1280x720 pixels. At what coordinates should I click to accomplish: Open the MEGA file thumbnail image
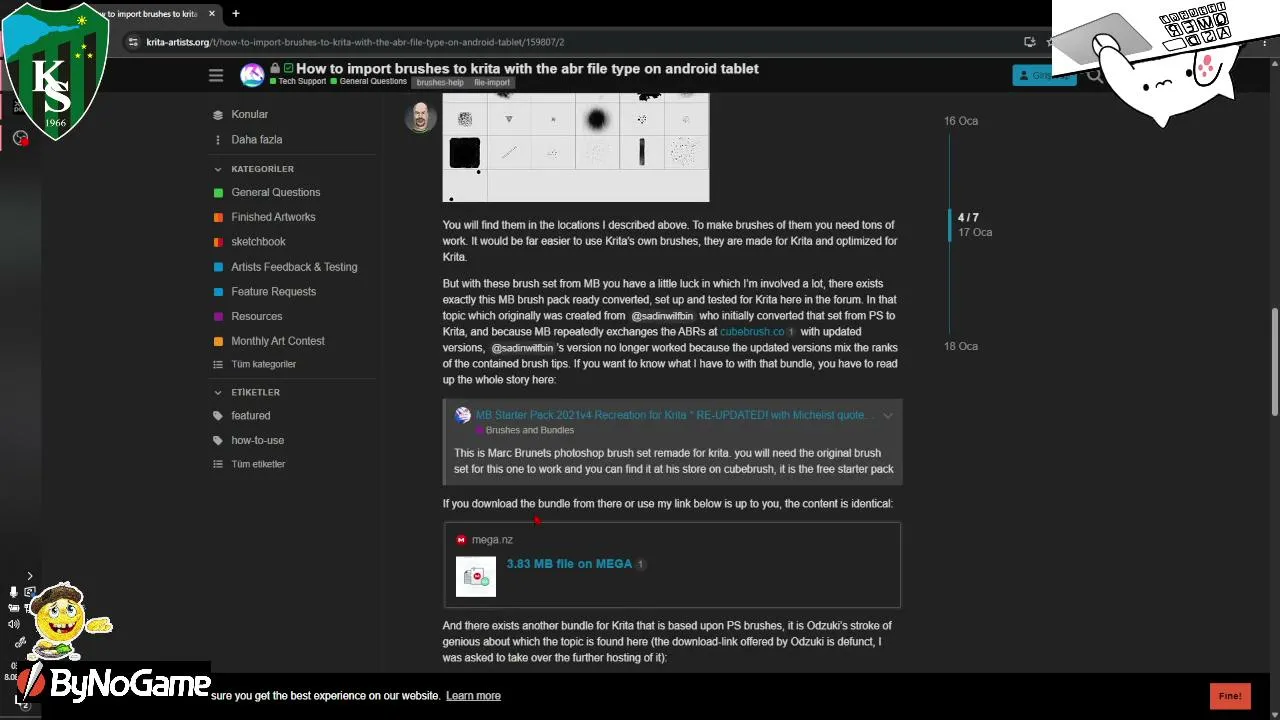[476, 577]
